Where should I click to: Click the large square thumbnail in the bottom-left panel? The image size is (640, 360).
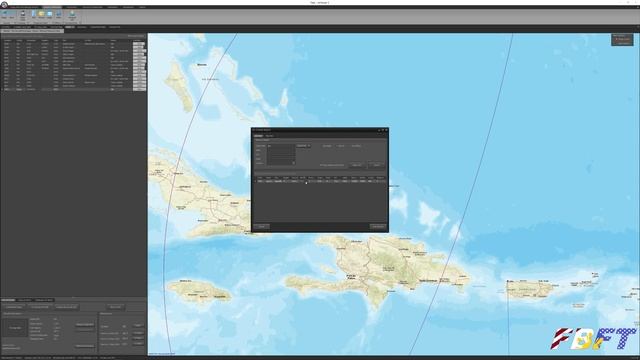click(16, 328)
